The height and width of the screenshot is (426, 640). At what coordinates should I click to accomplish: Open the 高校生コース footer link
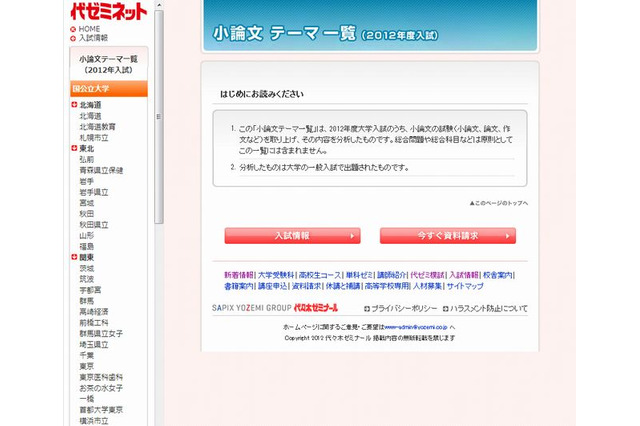[320, 275]
